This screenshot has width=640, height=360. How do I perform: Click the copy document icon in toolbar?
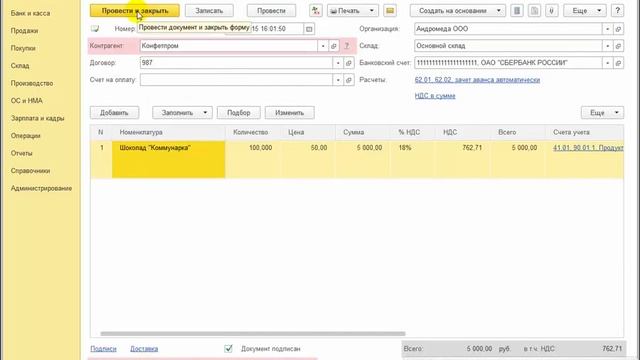(534, 11)
